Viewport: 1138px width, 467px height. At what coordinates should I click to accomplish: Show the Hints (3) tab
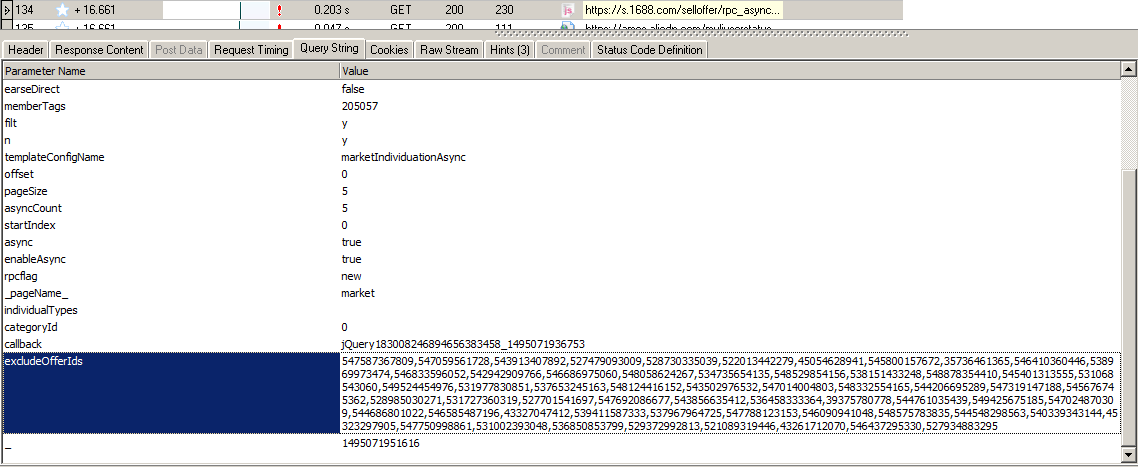tap(510, 49)
